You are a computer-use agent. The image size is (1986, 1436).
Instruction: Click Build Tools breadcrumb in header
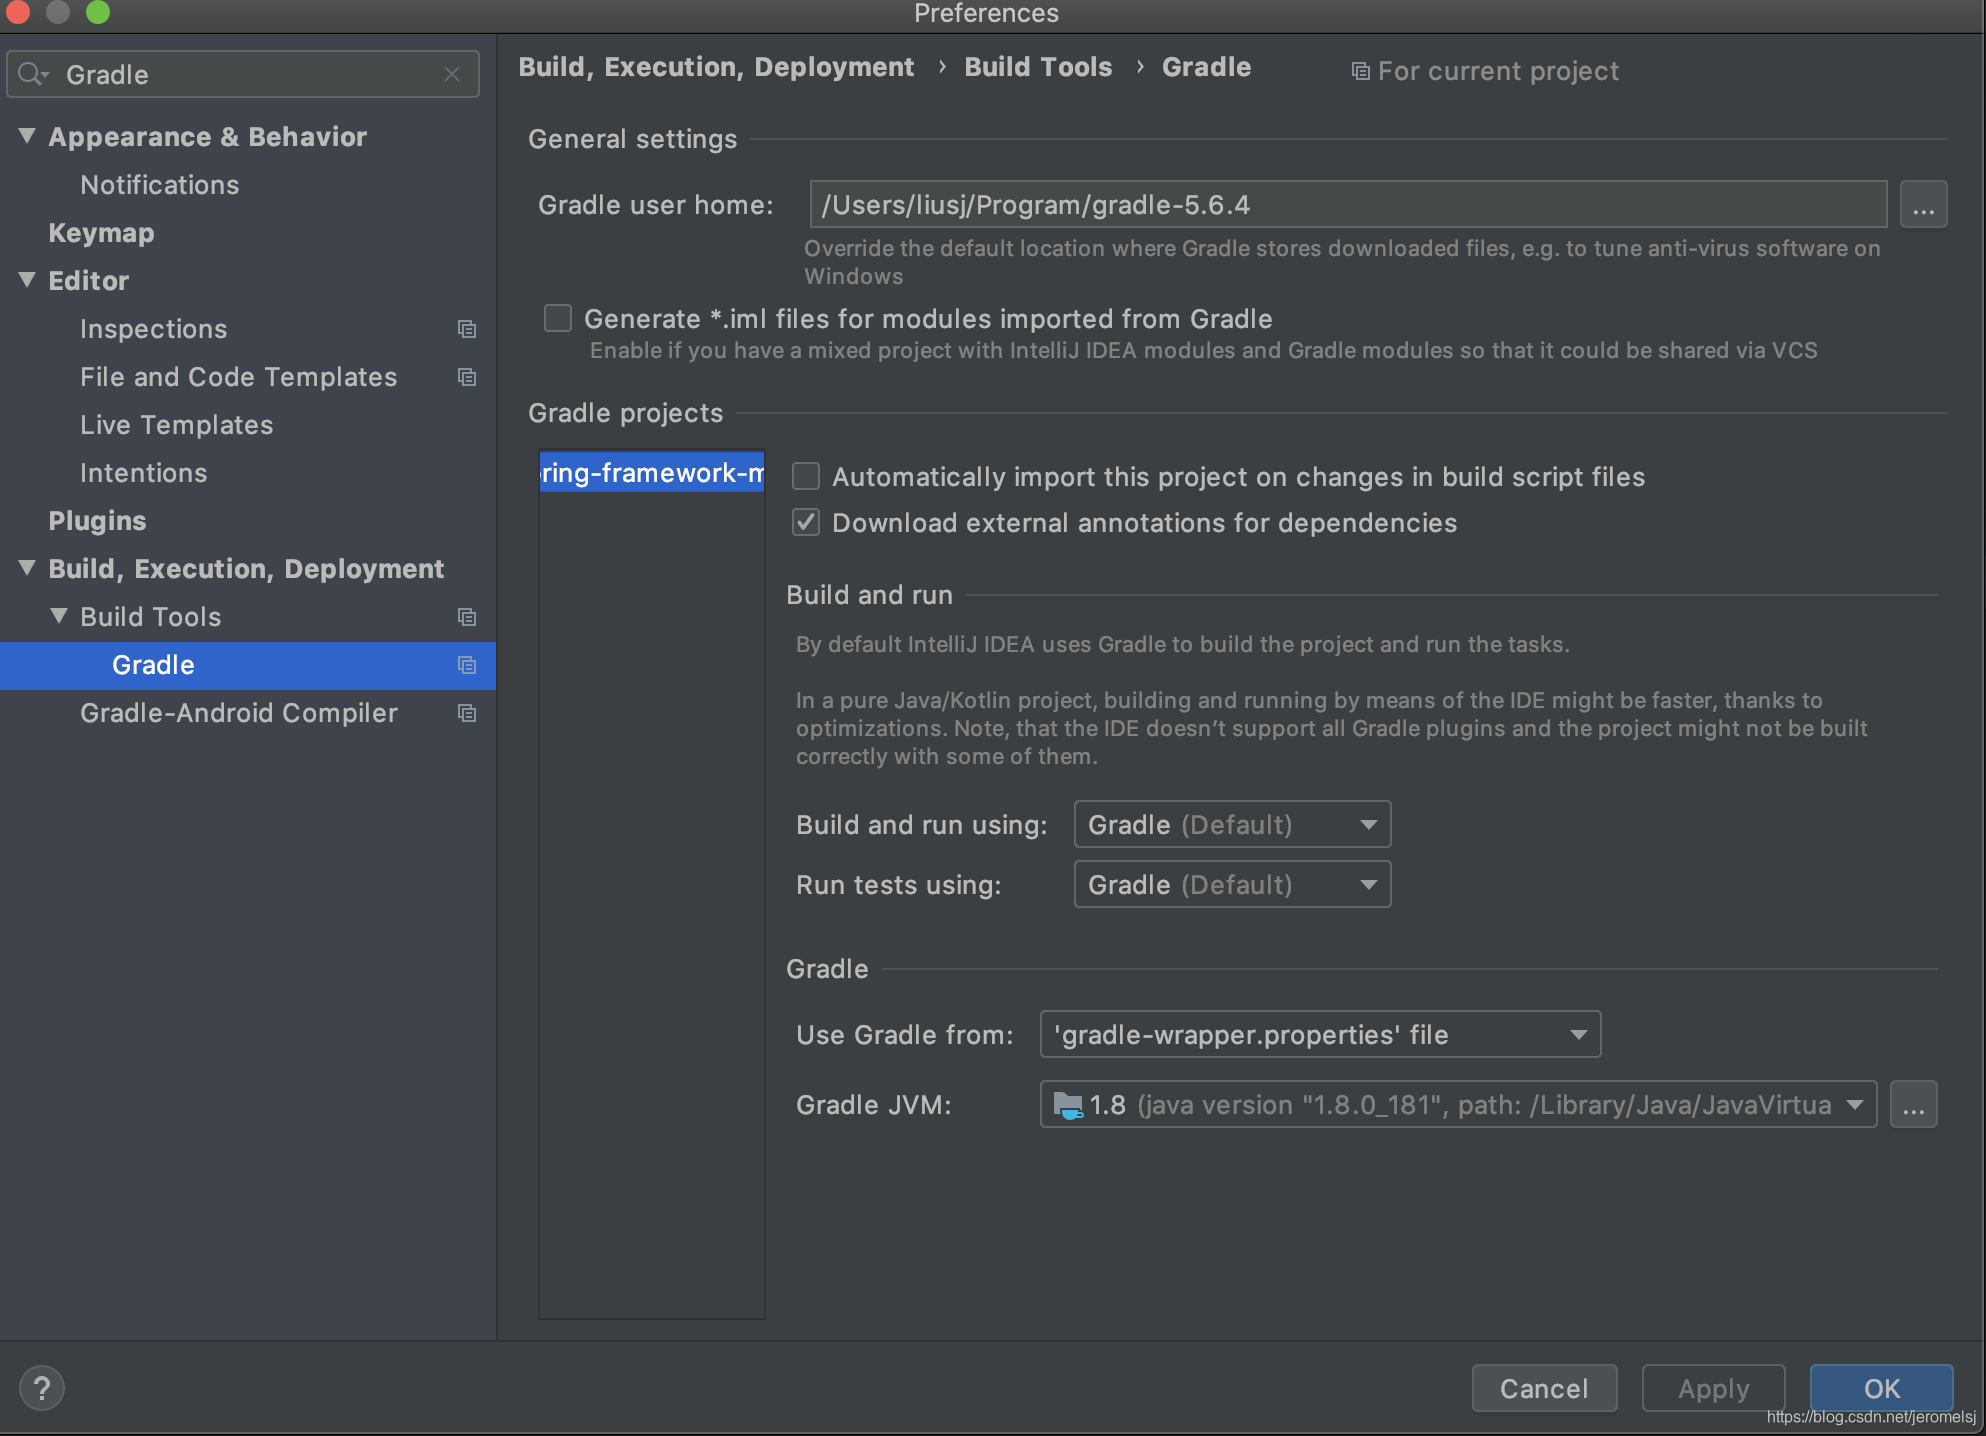click(x=1038, y=67)
